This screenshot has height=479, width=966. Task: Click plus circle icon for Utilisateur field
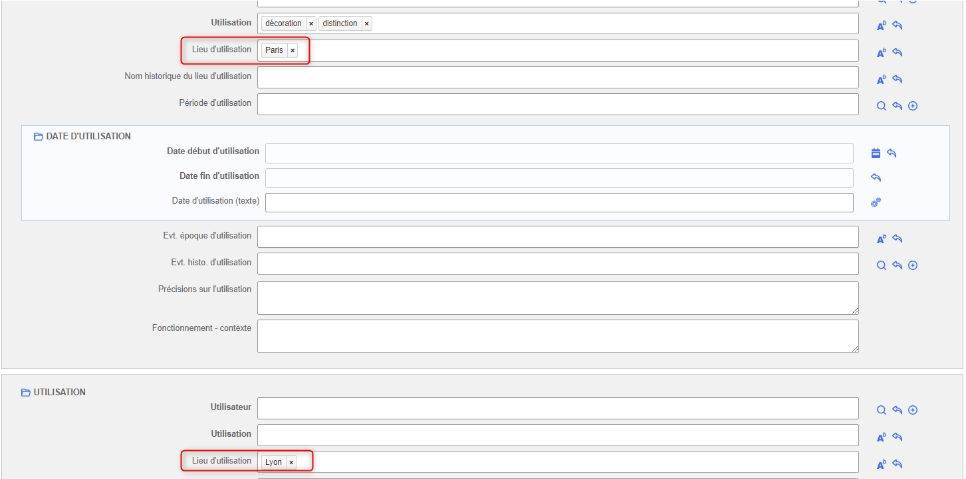click(913, 410)
